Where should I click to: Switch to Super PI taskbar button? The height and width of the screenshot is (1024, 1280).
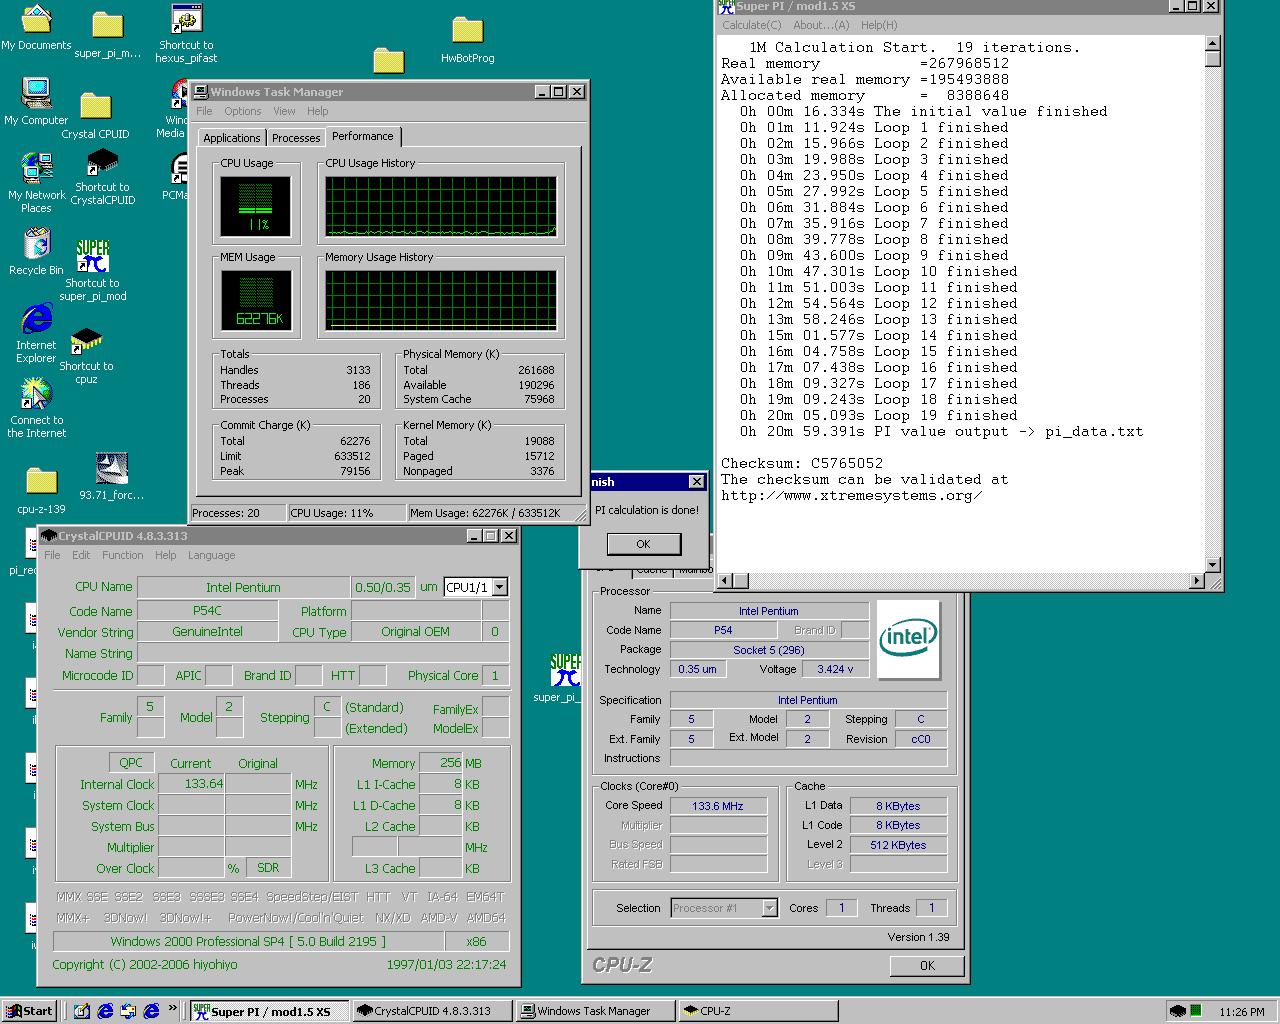270,1011
